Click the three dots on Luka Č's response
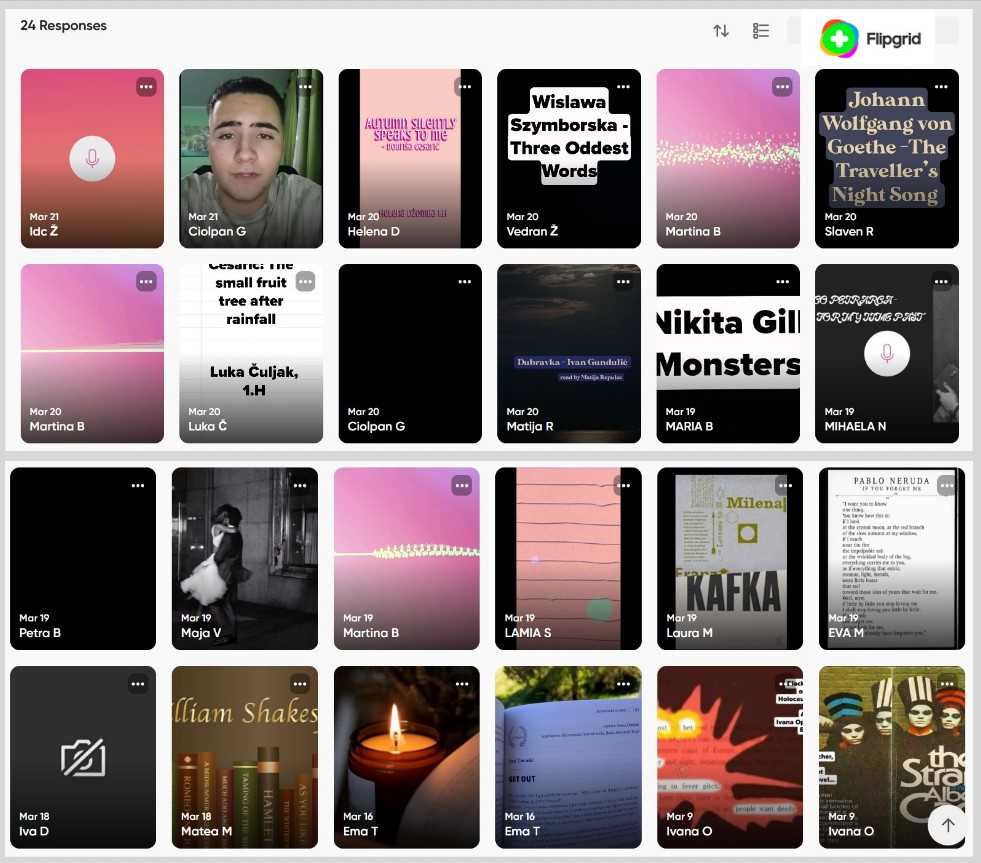This screenshot has width=981, height=863. (x=305, y=282)
